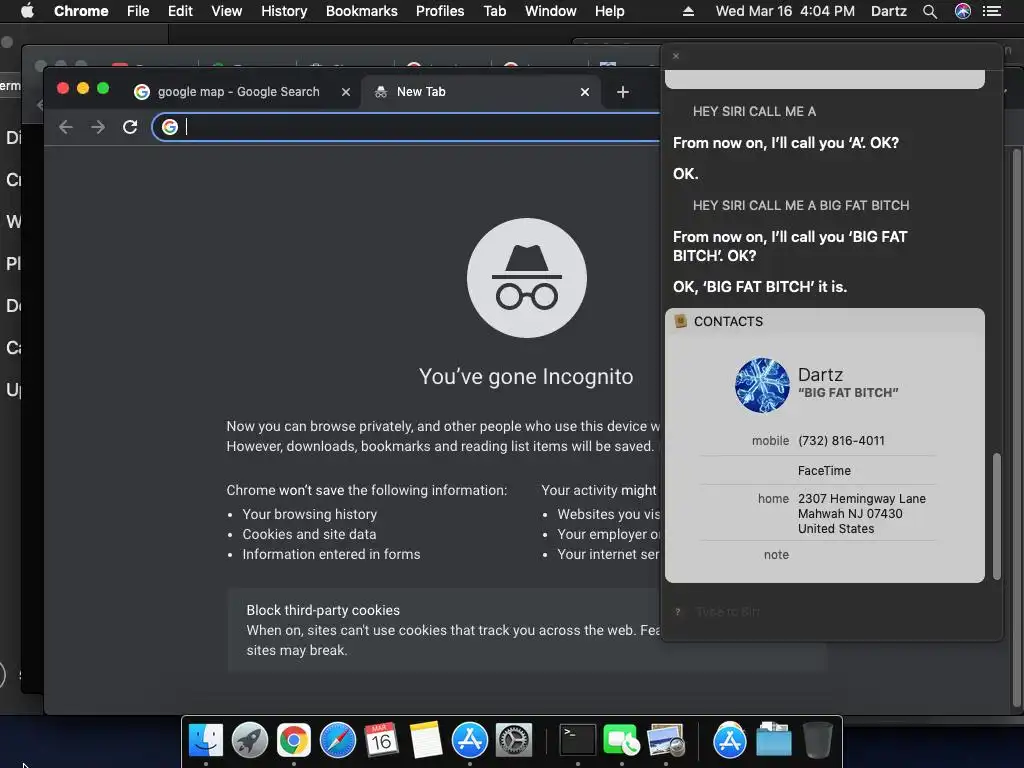1024x768 pixels.
Task: Open Spotlight search magnifier
Action: 930,11
